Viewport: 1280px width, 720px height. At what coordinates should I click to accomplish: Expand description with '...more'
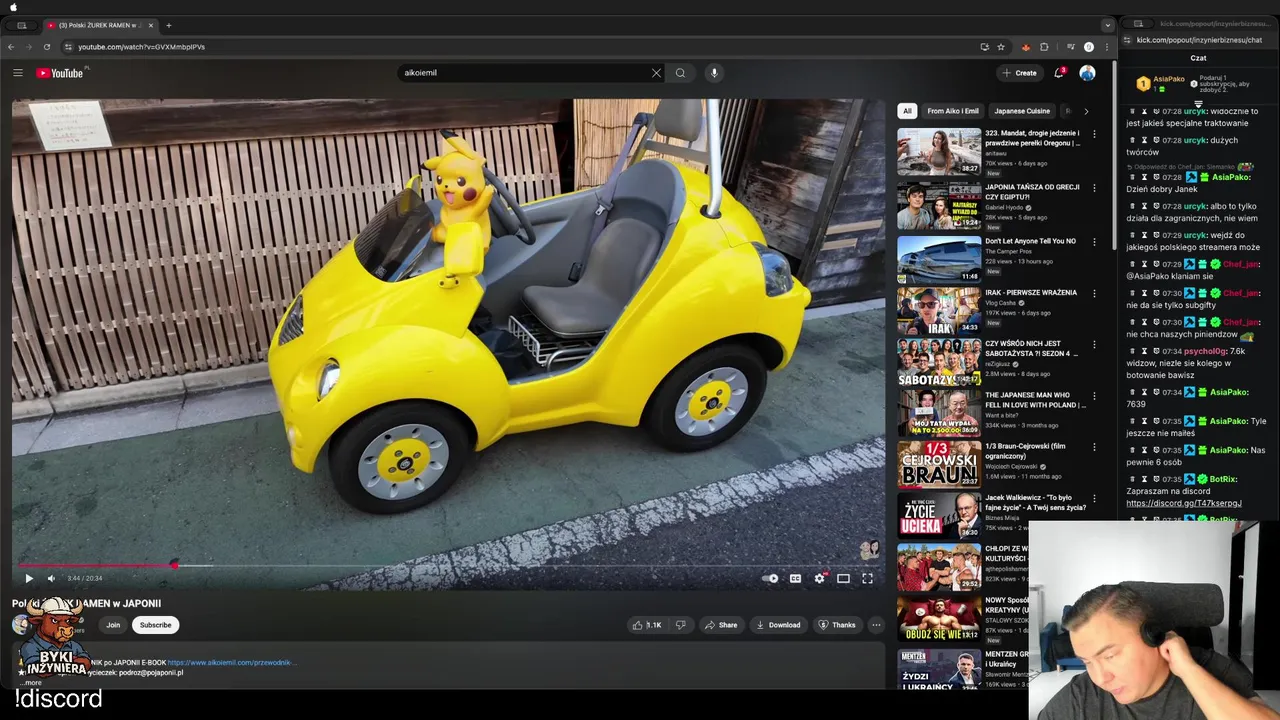[32, 683]
